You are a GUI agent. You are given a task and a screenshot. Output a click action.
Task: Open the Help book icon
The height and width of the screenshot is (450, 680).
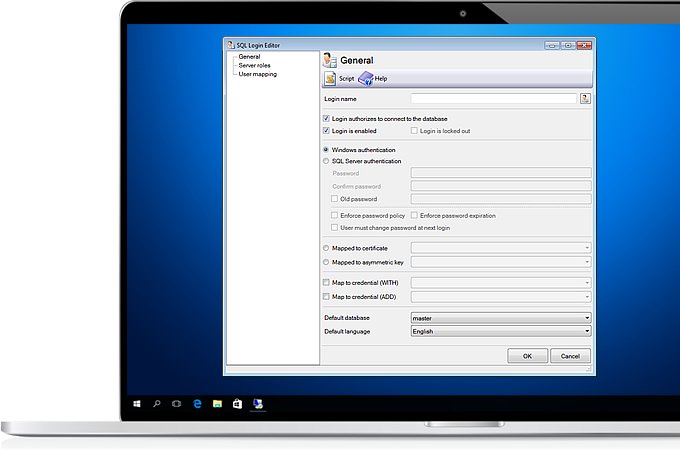[366, 78]
